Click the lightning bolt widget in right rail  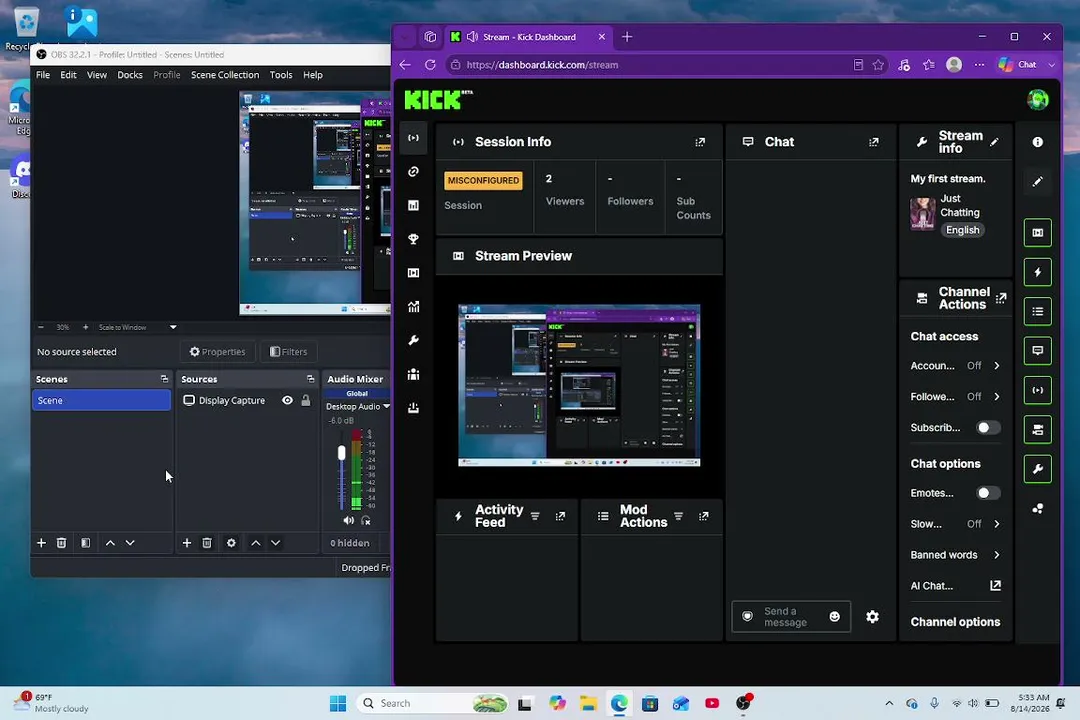(1037, 272)
